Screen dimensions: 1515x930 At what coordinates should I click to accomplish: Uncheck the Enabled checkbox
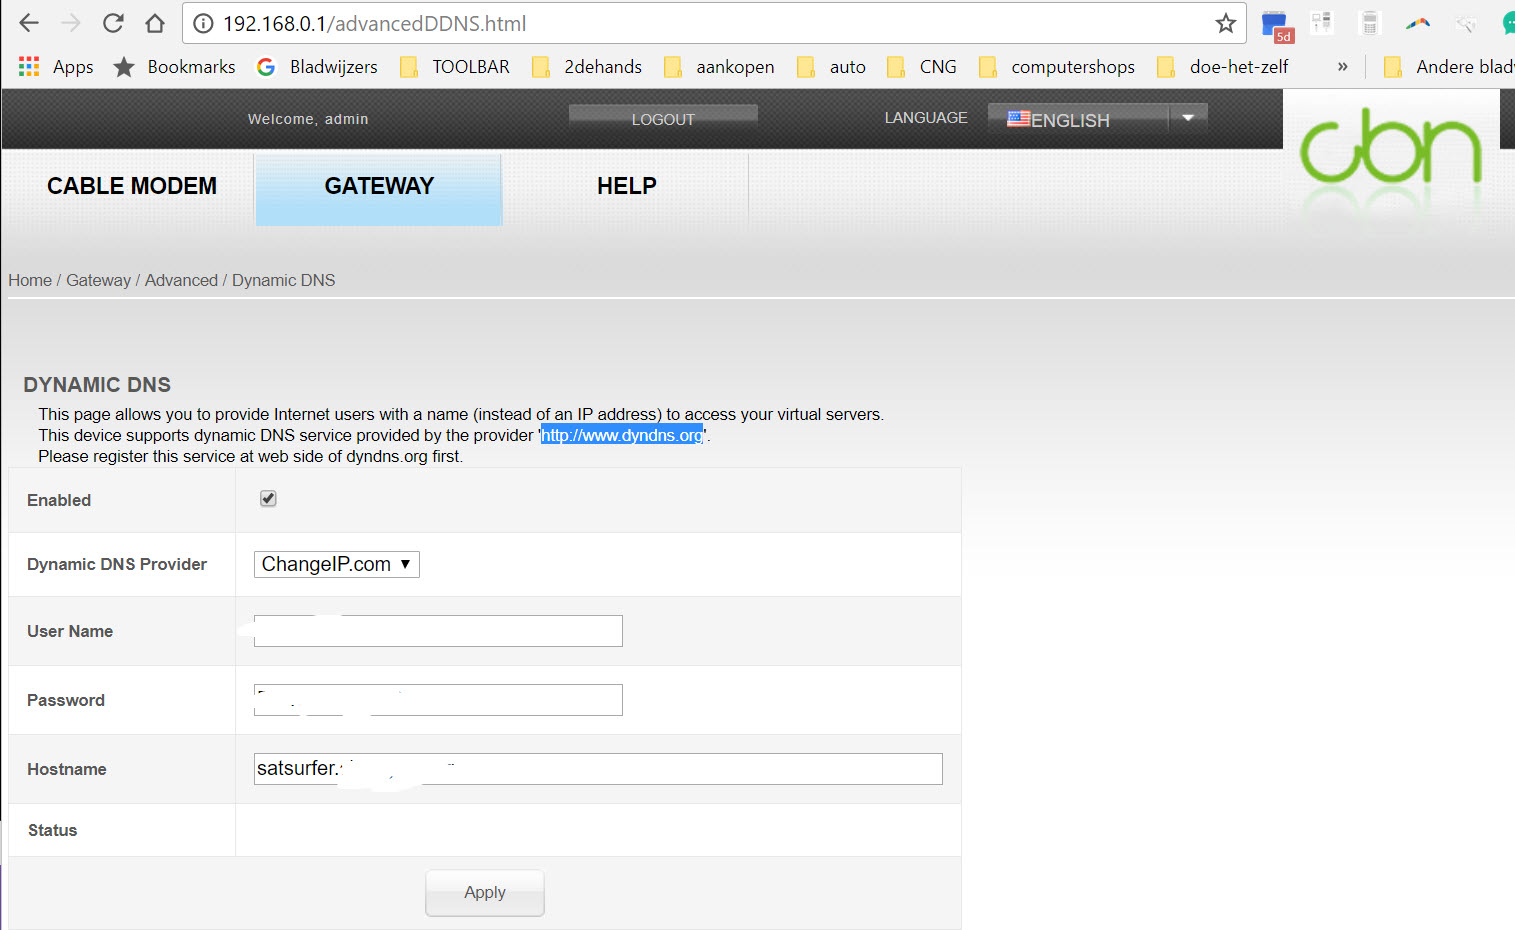(268, 499)
